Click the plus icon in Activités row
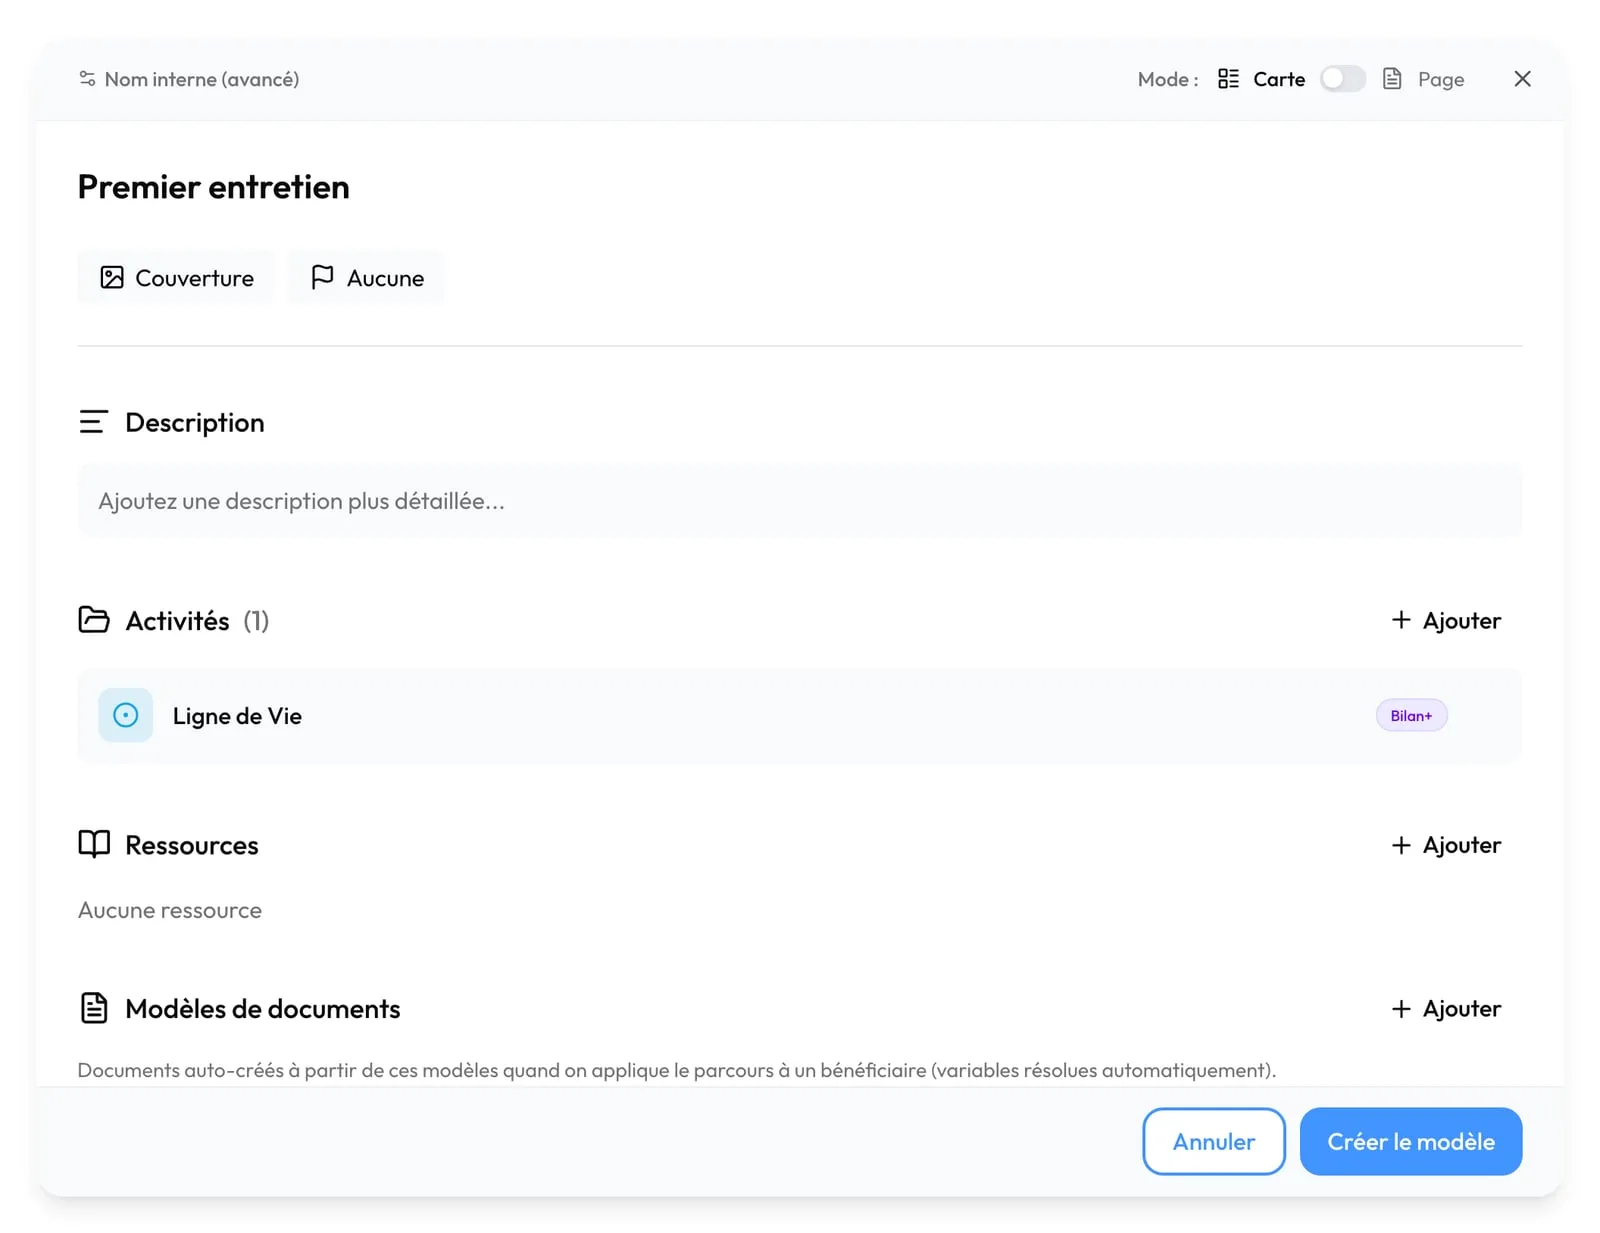The width and height of the screenshot is (1600, 1233). (1401, 620)
